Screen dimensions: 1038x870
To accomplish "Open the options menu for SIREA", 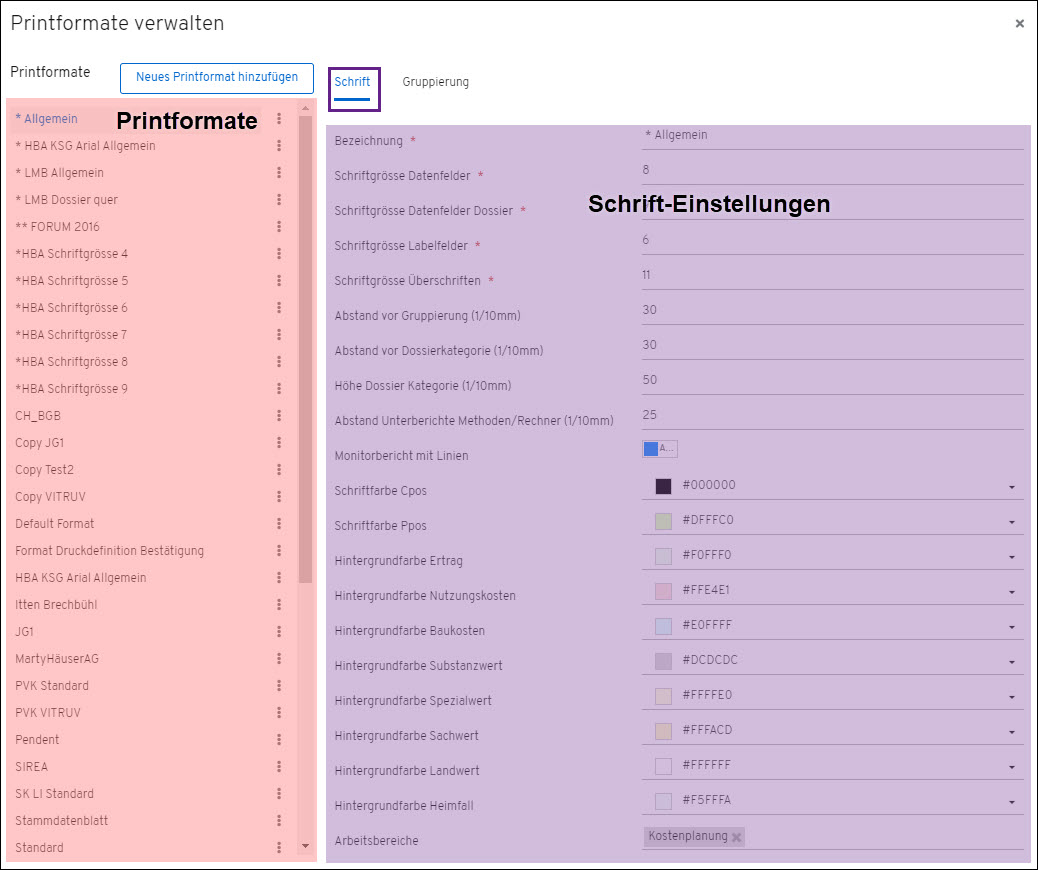I will (x=279, y=767).
